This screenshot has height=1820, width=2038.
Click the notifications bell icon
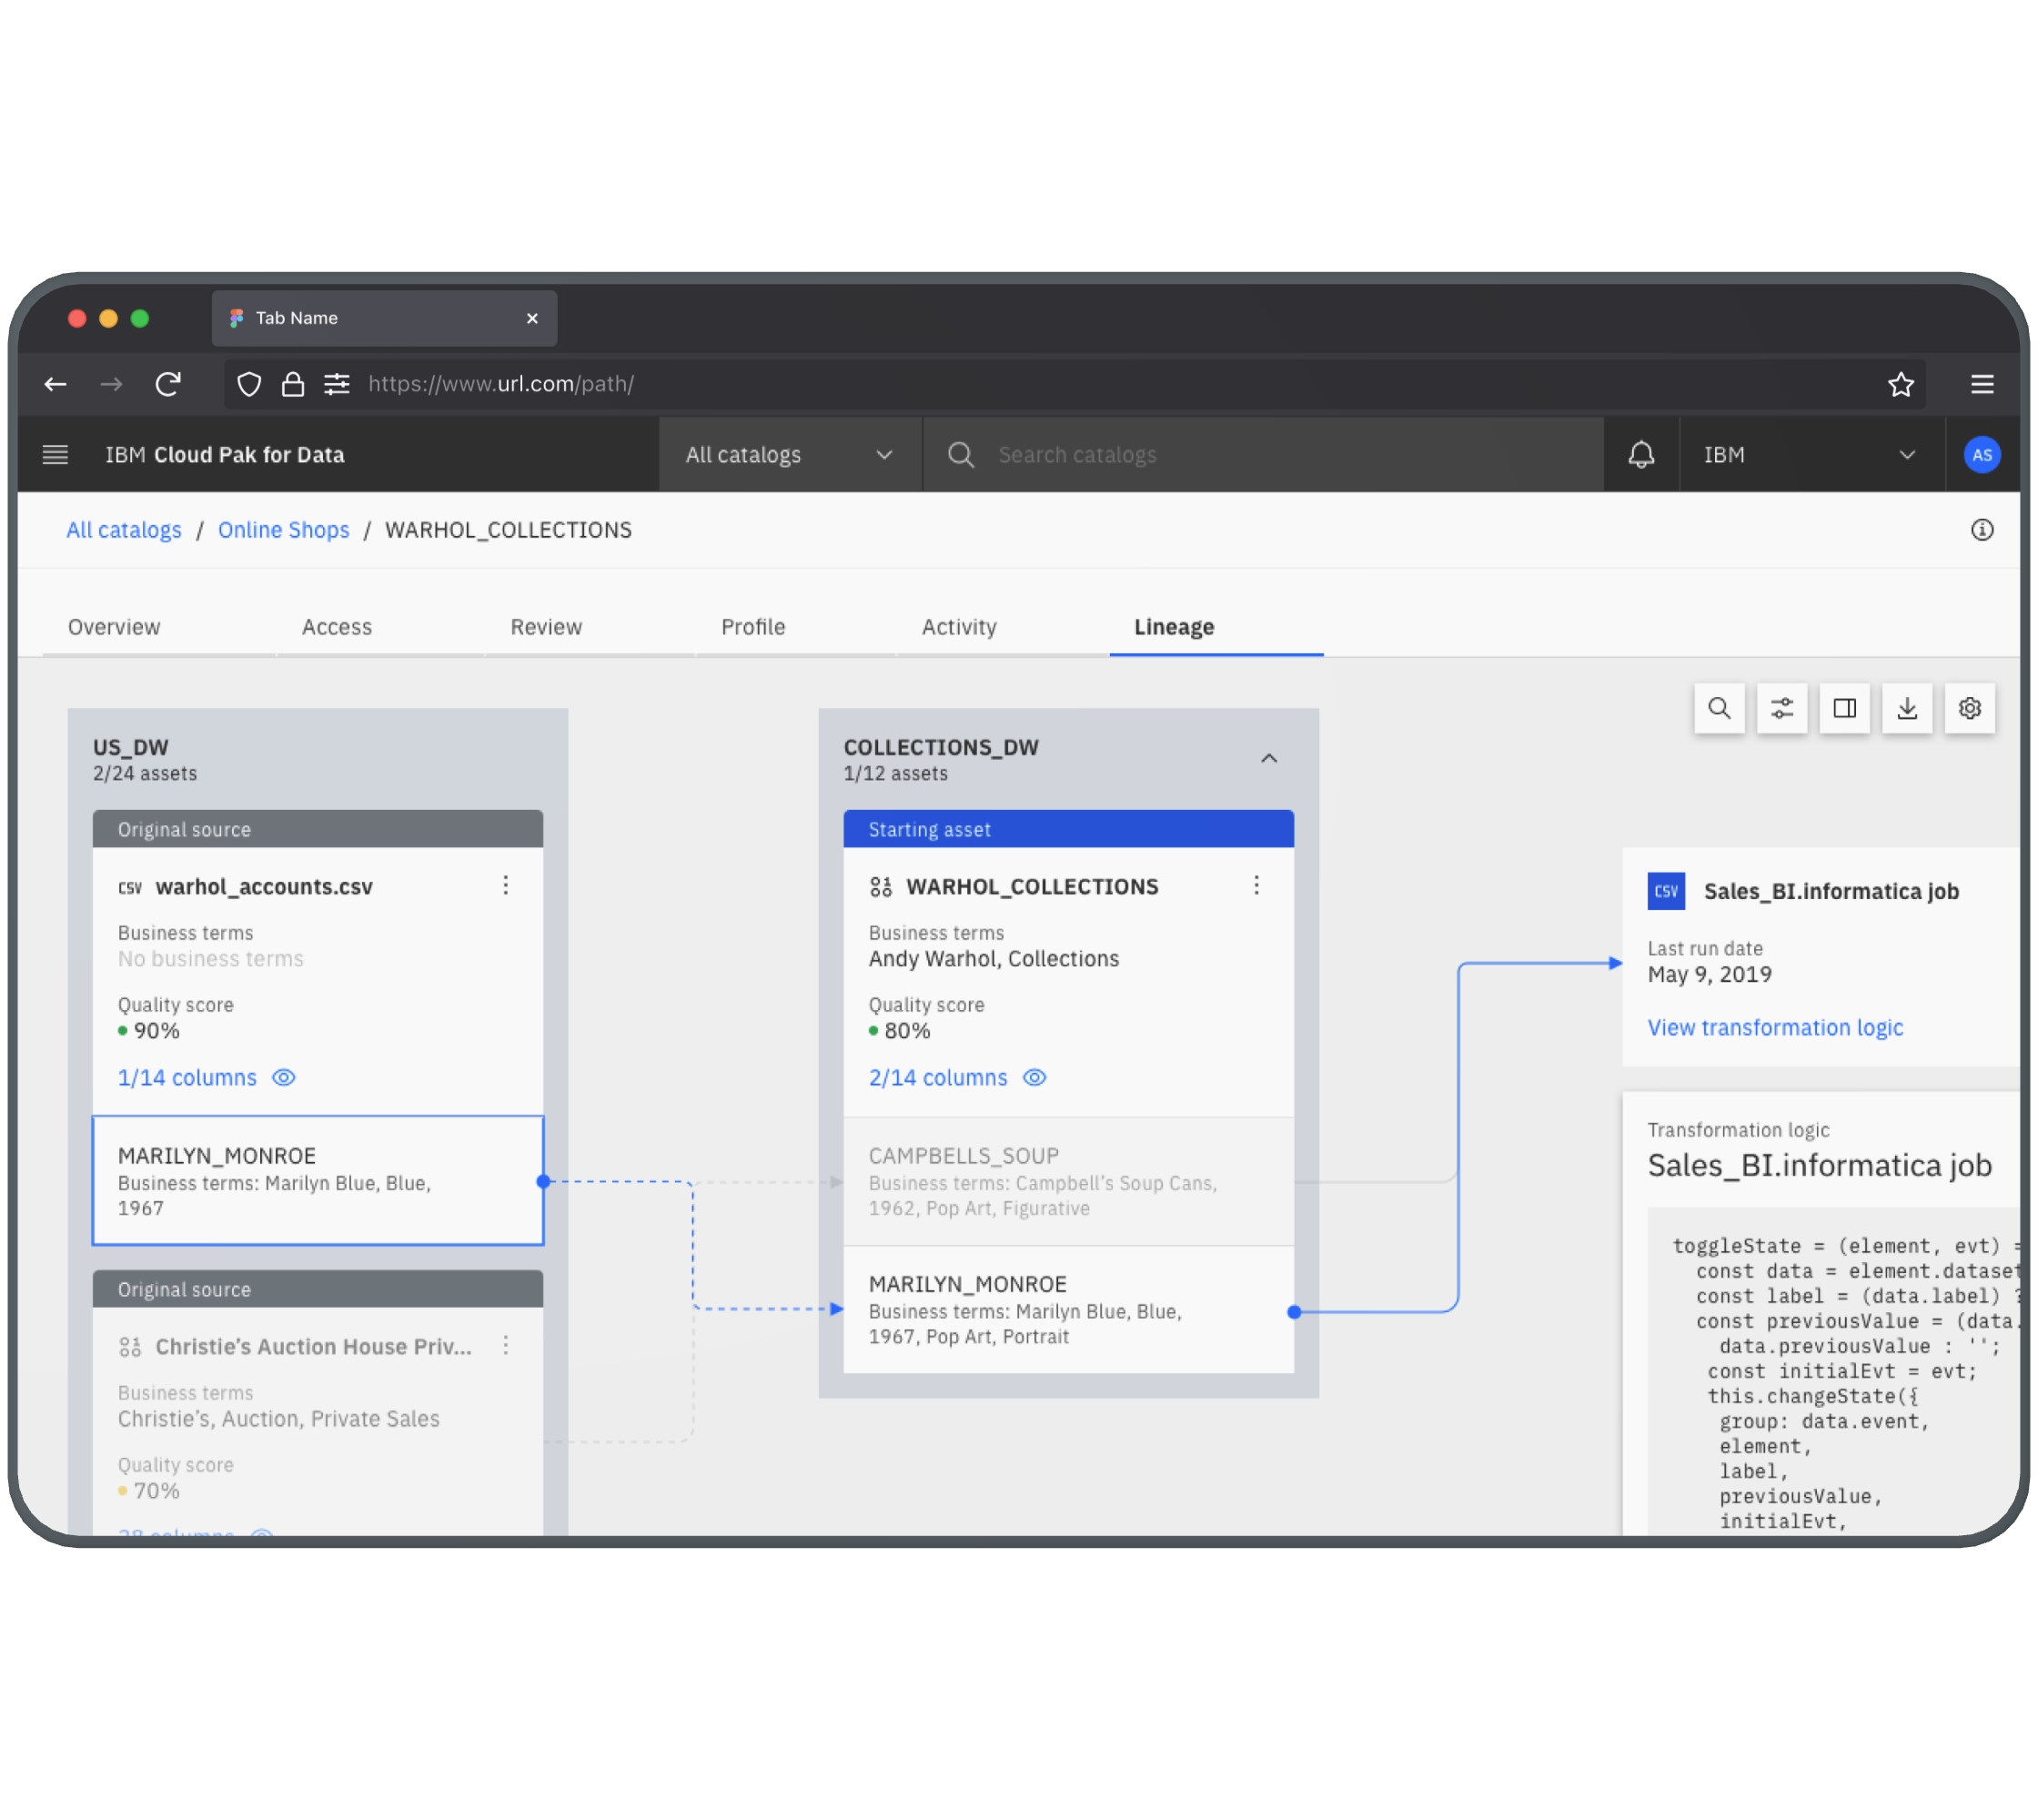coord(1641,455)
